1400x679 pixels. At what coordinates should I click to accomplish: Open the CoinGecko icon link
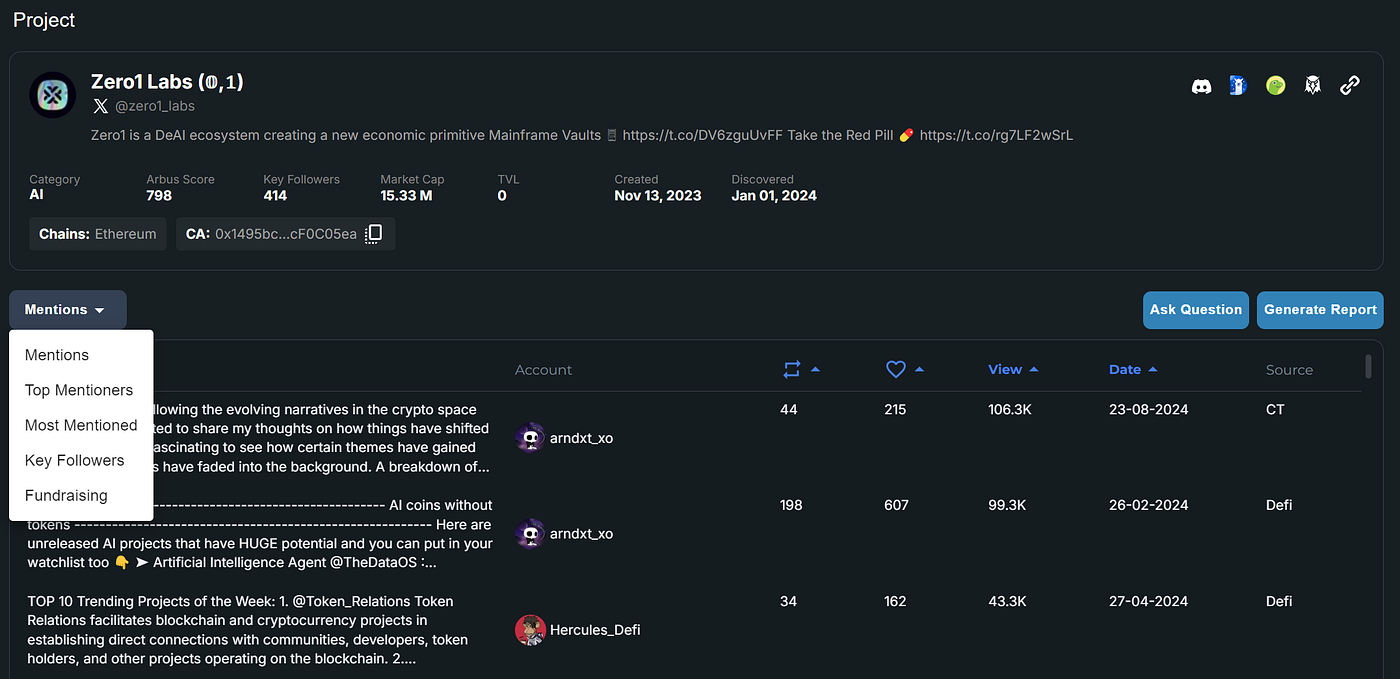(1275, 86)
